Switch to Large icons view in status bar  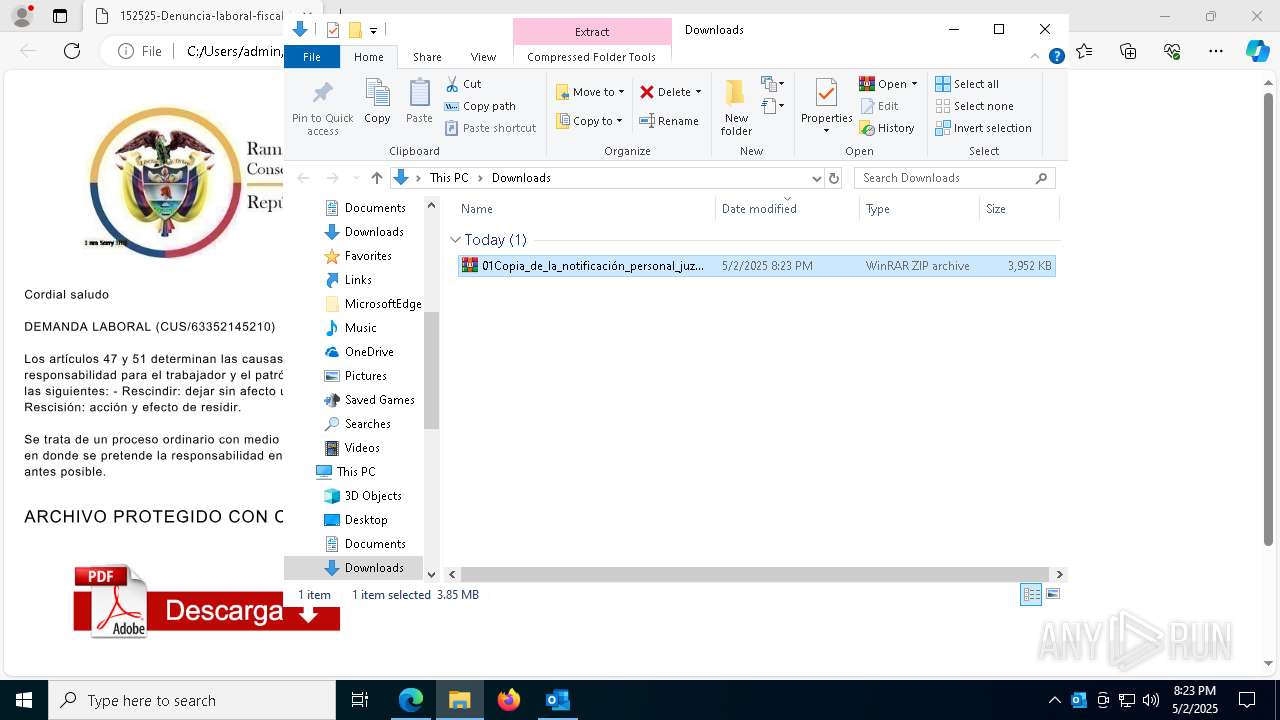pyautogui.click(x=1052, y=594)
